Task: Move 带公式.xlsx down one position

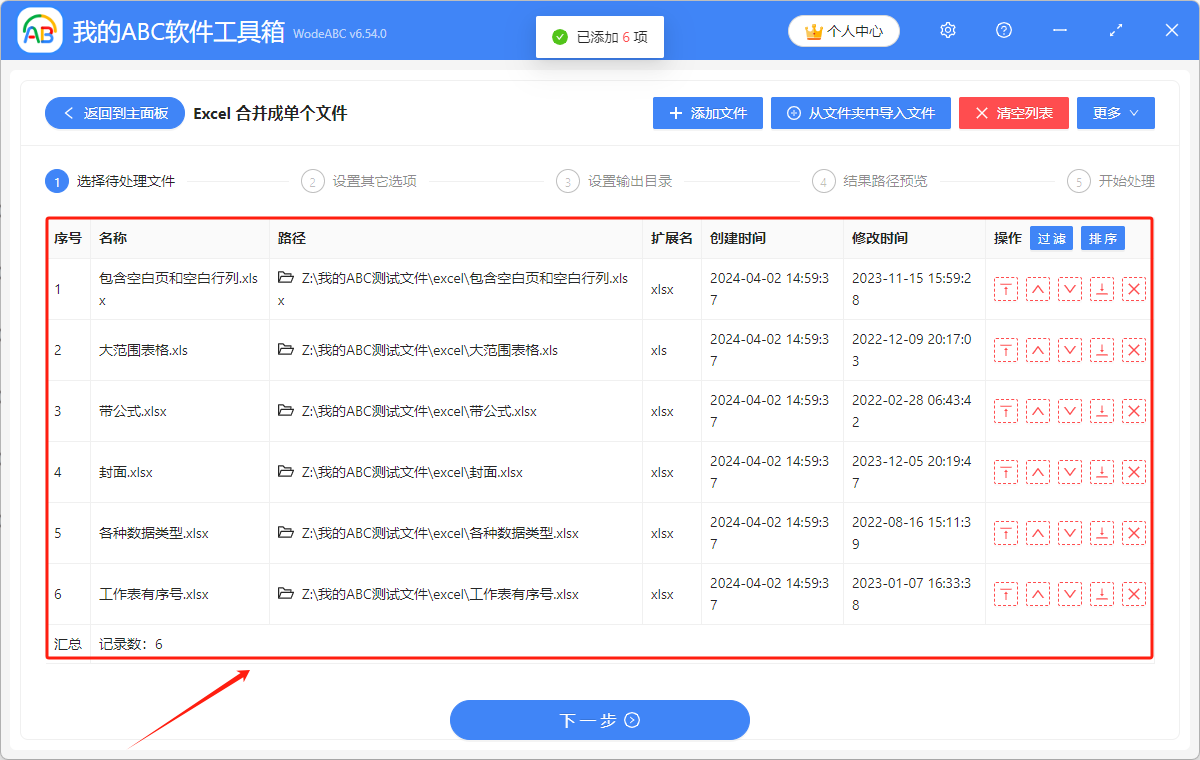Action: (1070, 410)
